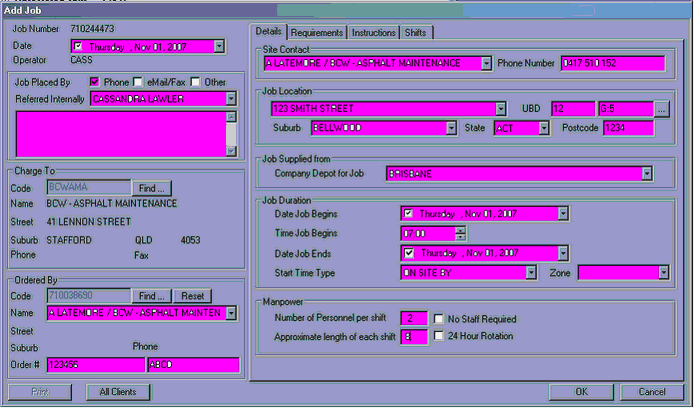This screenshot has width=694, height=408.
Task: Open the Date Job Ends calendar dropdown
Action: click(563, 253)
